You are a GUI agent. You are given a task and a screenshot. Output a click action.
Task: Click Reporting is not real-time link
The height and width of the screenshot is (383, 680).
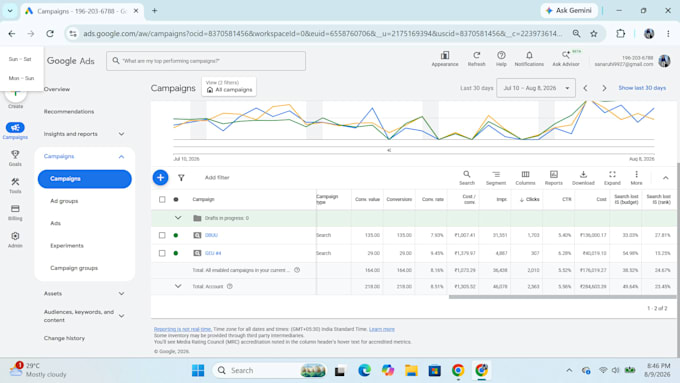tap(182, 329)
